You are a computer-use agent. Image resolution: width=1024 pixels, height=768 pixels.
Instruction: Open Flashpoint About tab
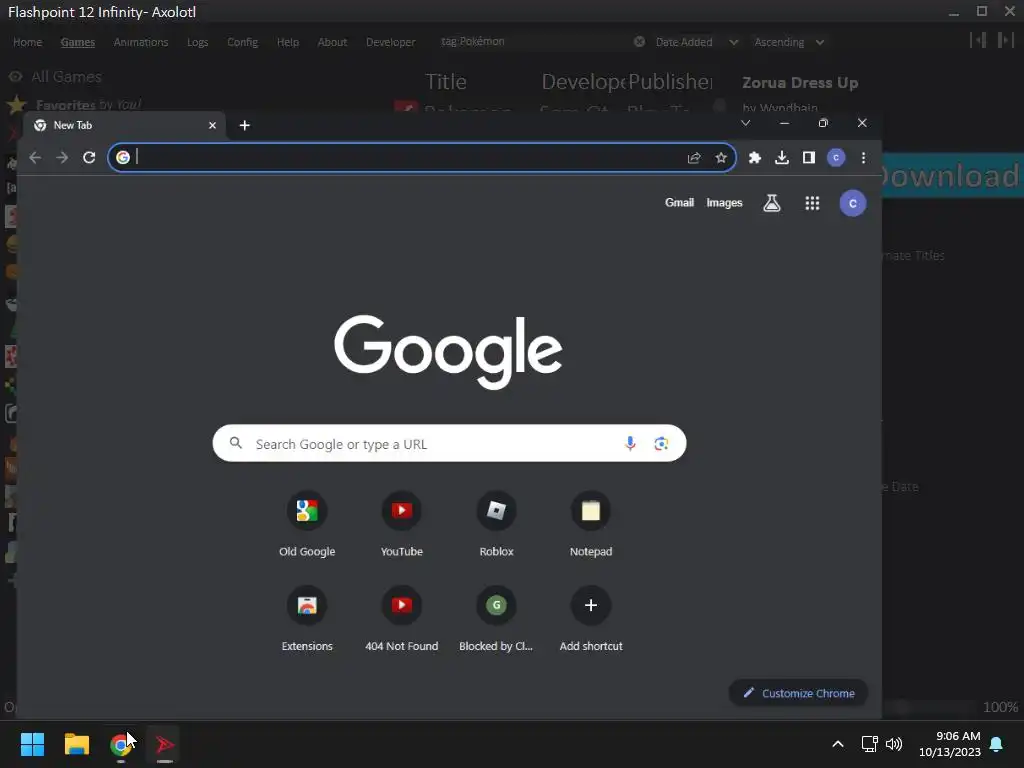pyautogui.click(x=332, y=42)
